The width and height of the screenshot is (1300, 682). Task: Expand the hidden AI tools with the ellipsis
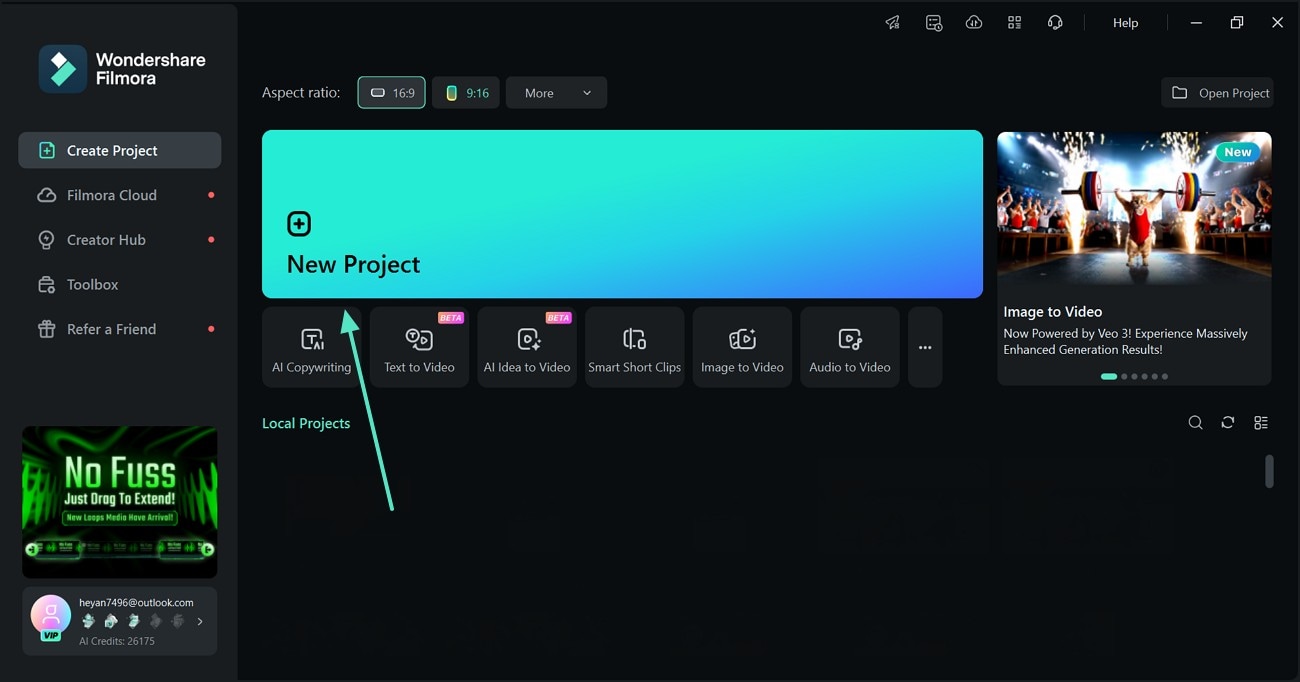[924, 345]
